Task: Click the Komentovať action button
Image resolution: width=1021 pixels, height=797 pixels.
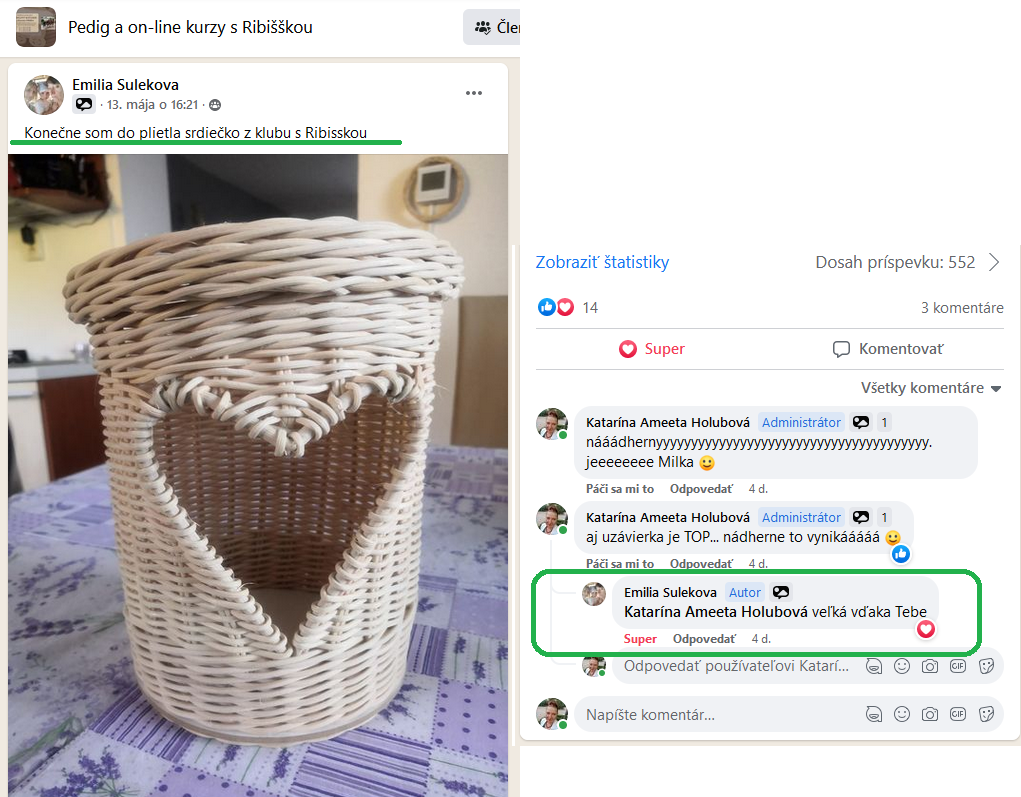Action: point(887,349)
